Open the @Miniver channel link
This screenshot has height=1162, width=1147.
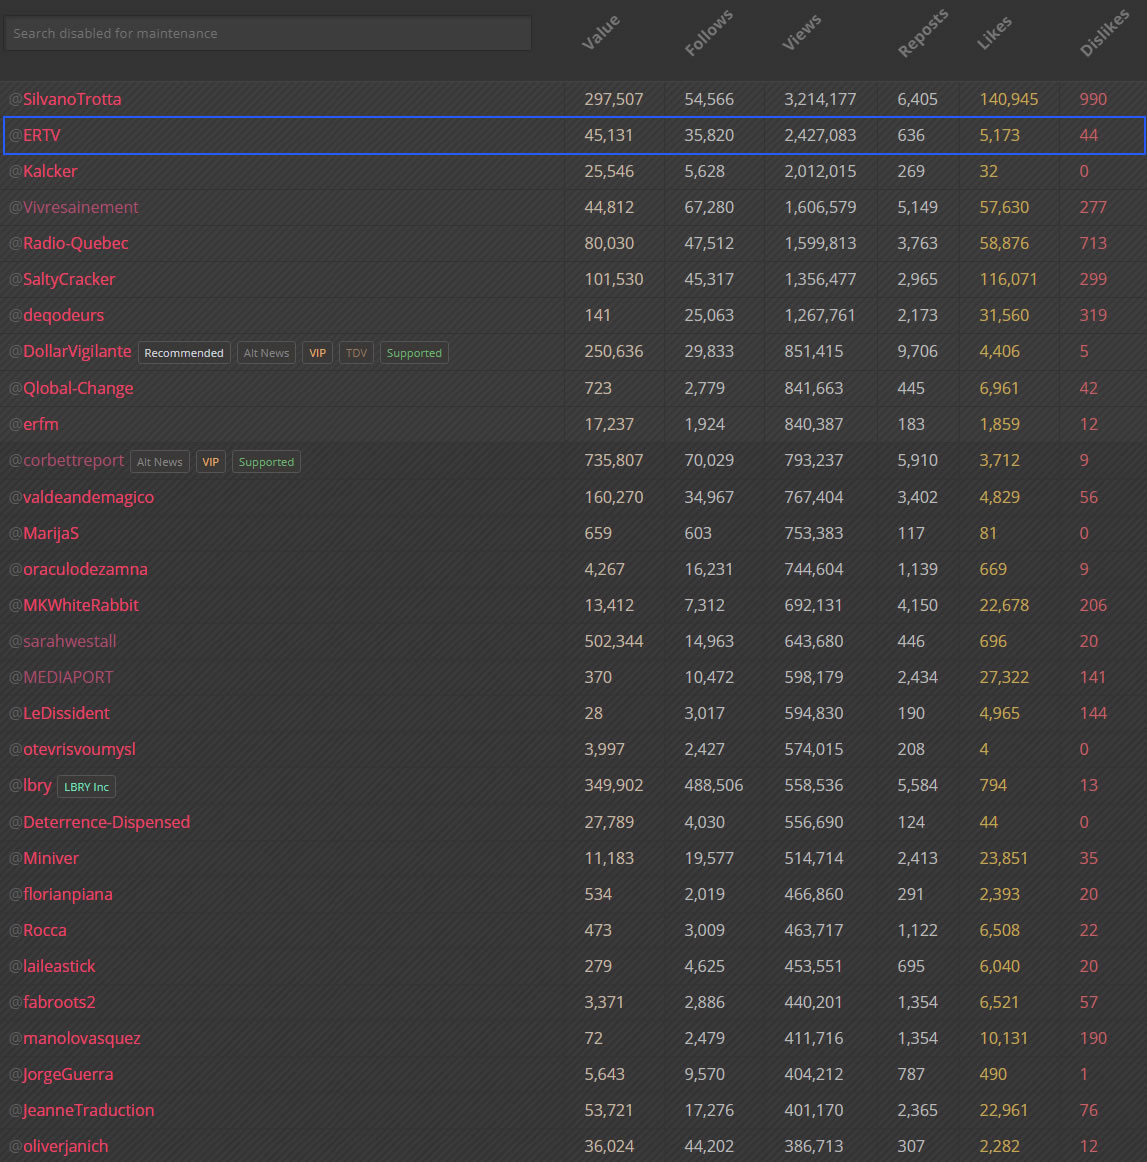[x=44, y=858]
